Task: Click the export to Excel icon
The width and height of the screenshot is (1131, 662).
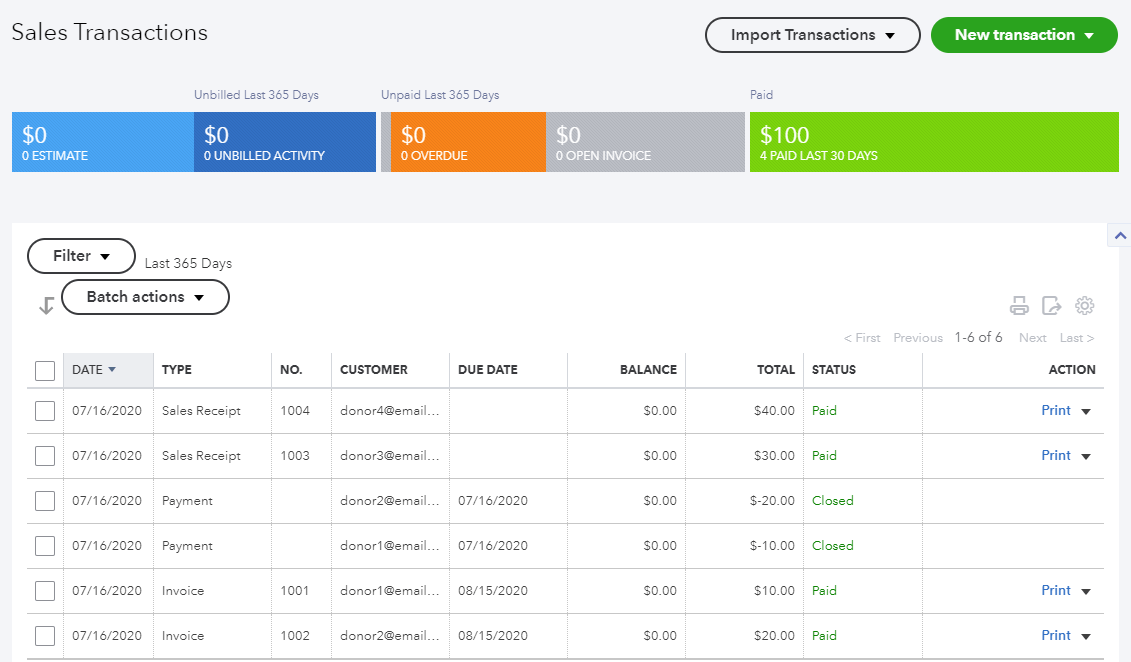Action: [x=1051, y=306]
